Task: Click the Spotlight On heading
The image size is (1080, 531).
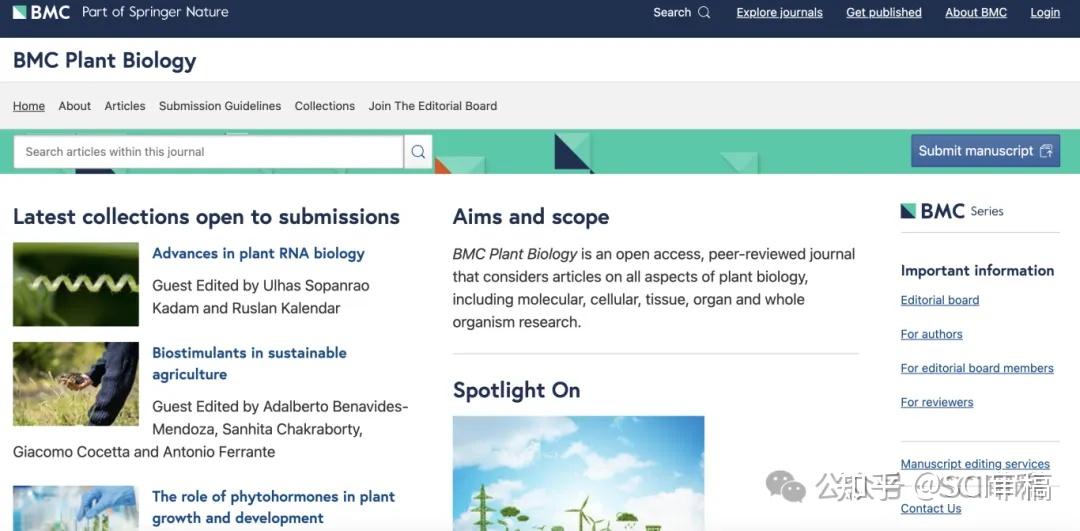Action: (516, 391)
